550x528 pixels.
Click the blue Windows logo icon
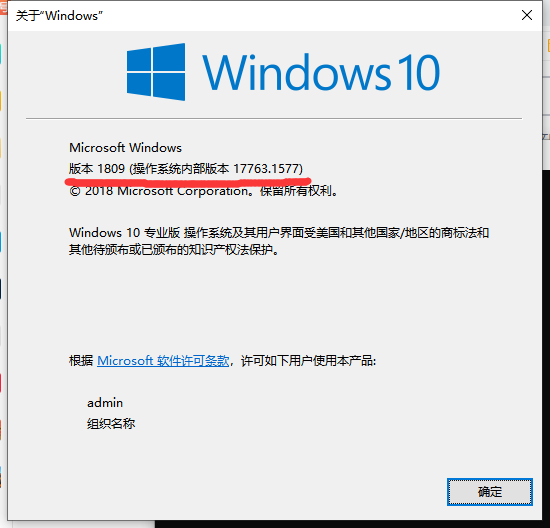[156, 72]
